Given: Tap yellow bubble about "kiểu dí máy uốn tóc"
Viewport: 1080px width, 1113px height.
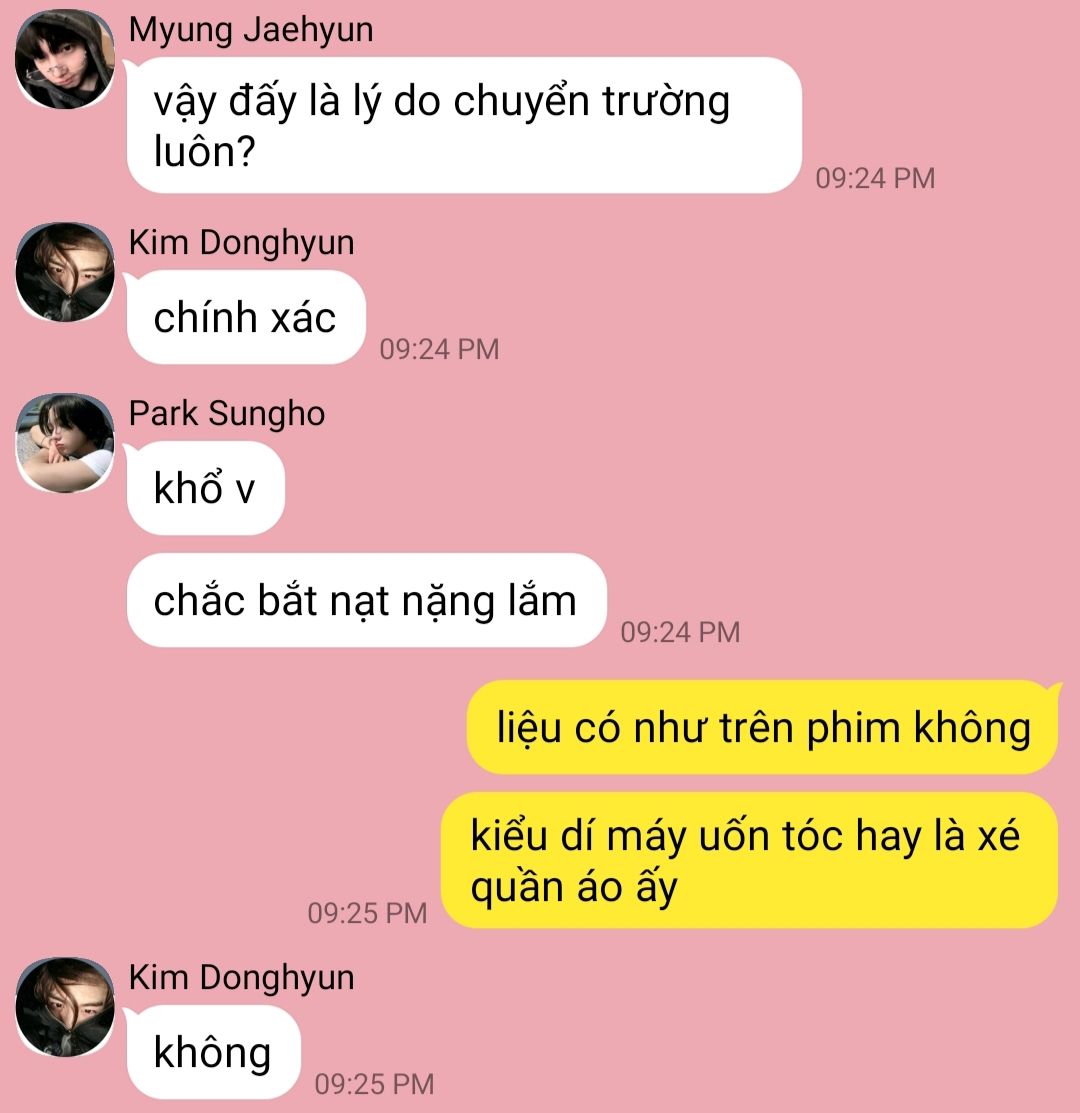Looking at the screenshot, I should pos(749,860).
